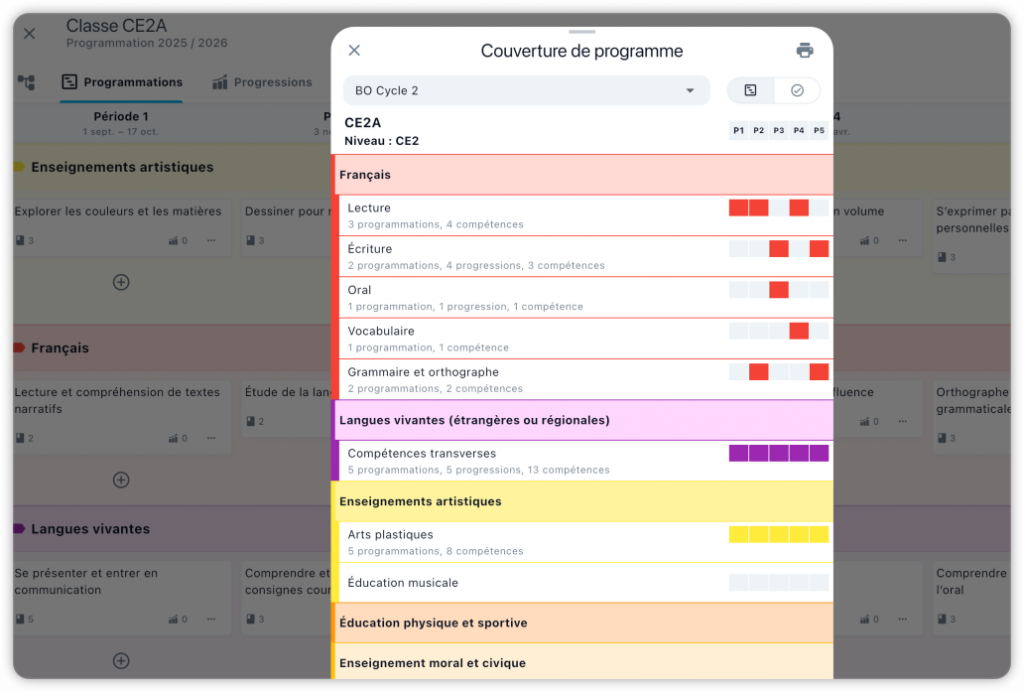Click the P4 period column header
1024x692 pixels.
tap(799, 131)
